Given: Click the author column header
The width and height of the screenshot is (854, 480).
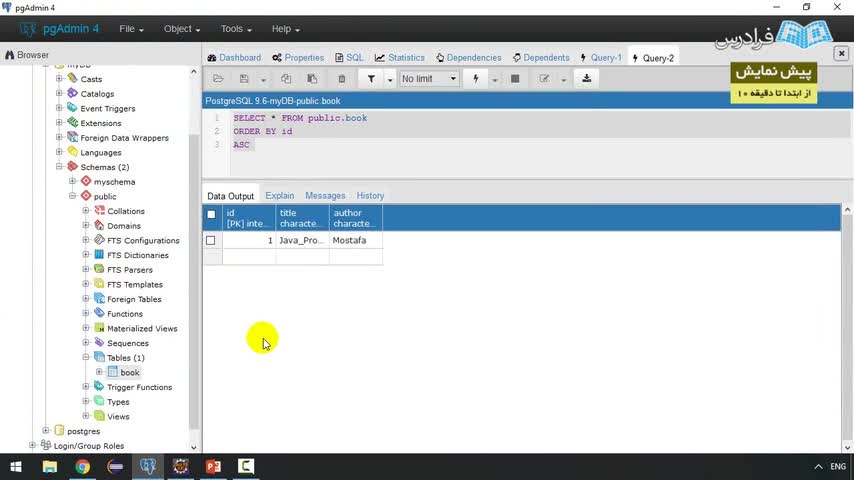Looking at the screenshot, I should [355, 218].
